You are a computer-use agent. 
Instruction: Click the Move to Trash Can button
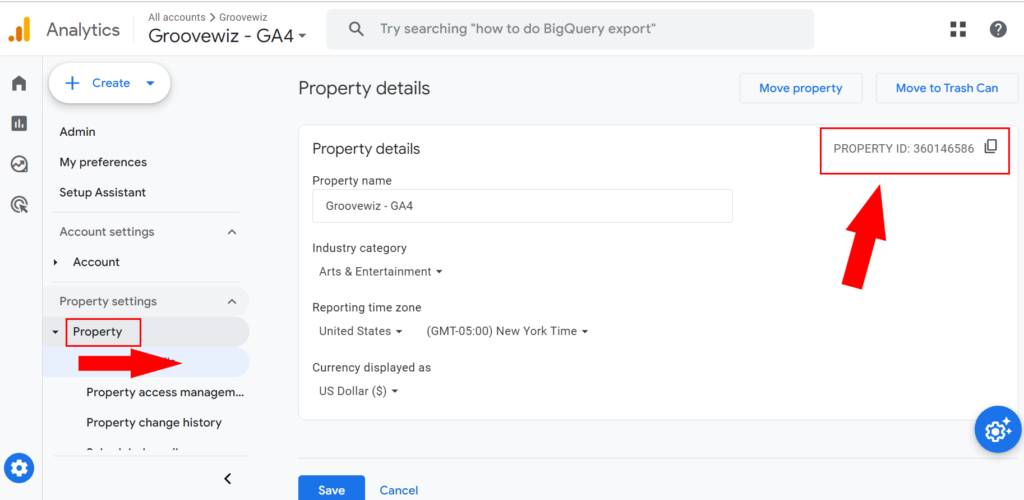947,88
